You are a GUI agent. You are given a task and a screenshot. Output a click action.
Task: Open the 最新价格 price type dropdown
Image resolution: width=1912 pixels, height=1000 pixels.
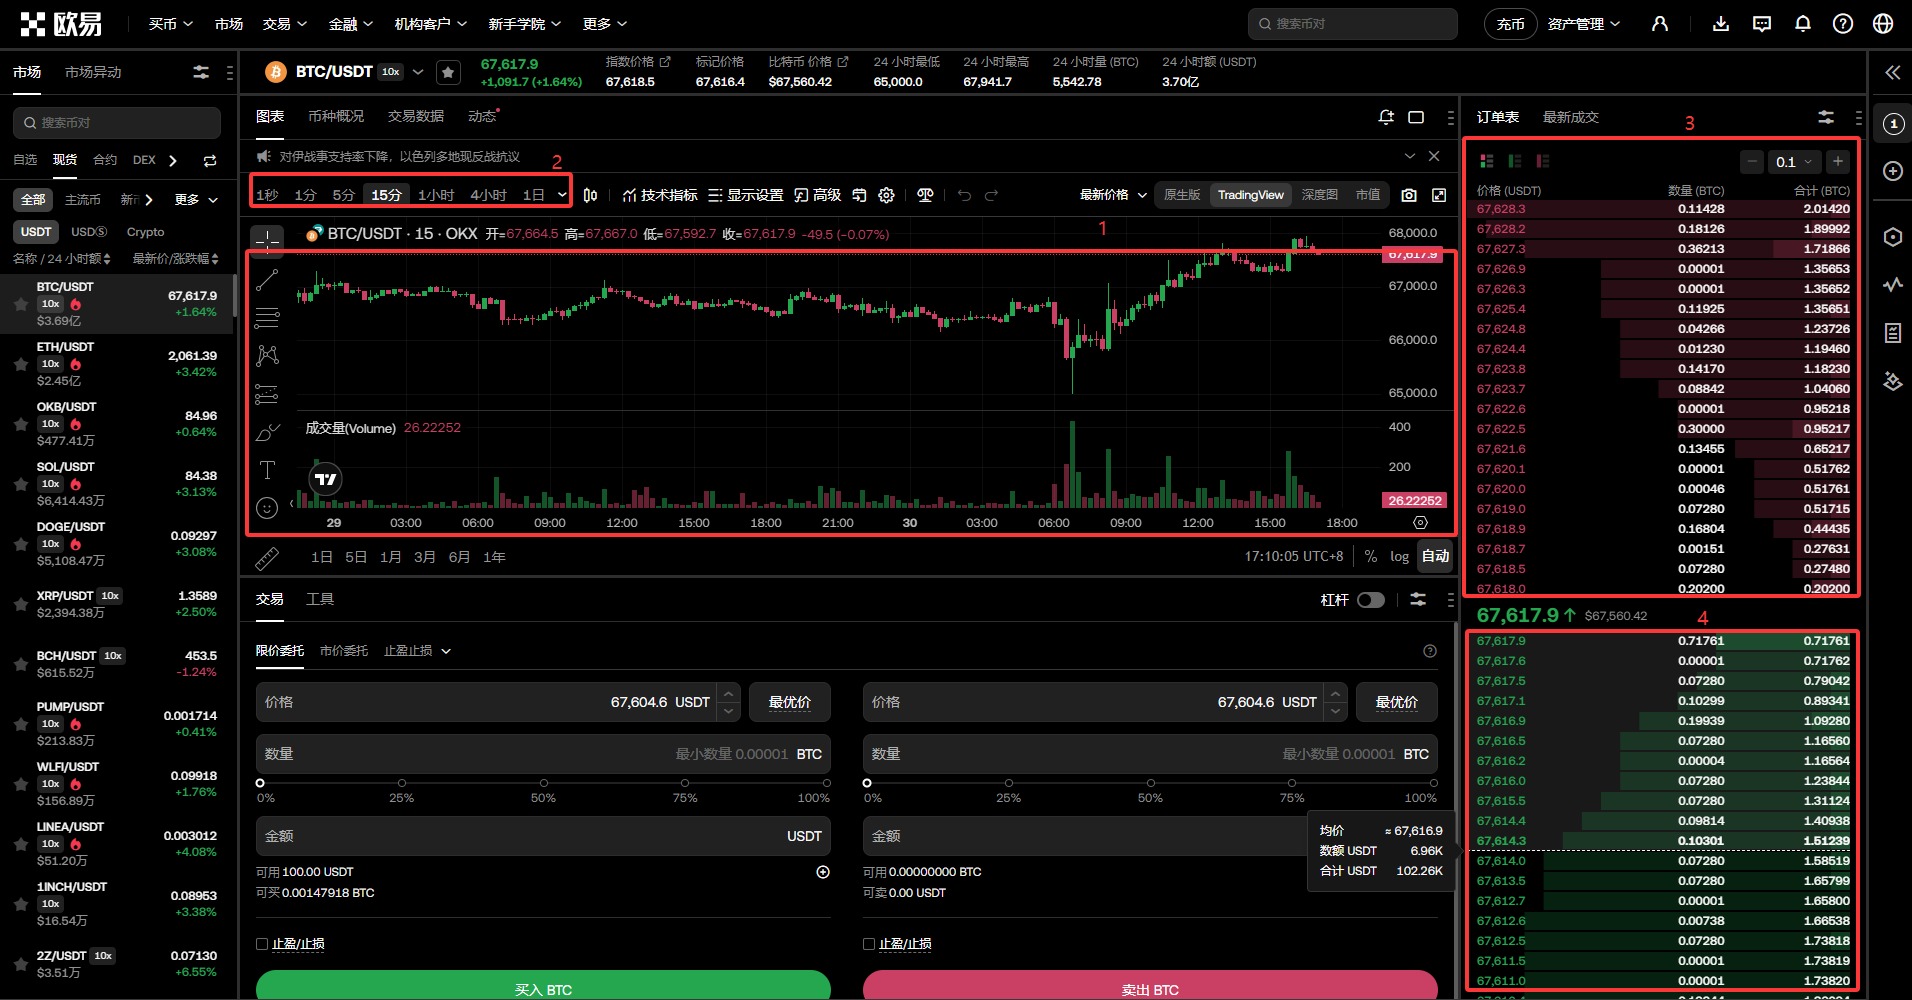pyautogui.click(x=1113, y=195)
